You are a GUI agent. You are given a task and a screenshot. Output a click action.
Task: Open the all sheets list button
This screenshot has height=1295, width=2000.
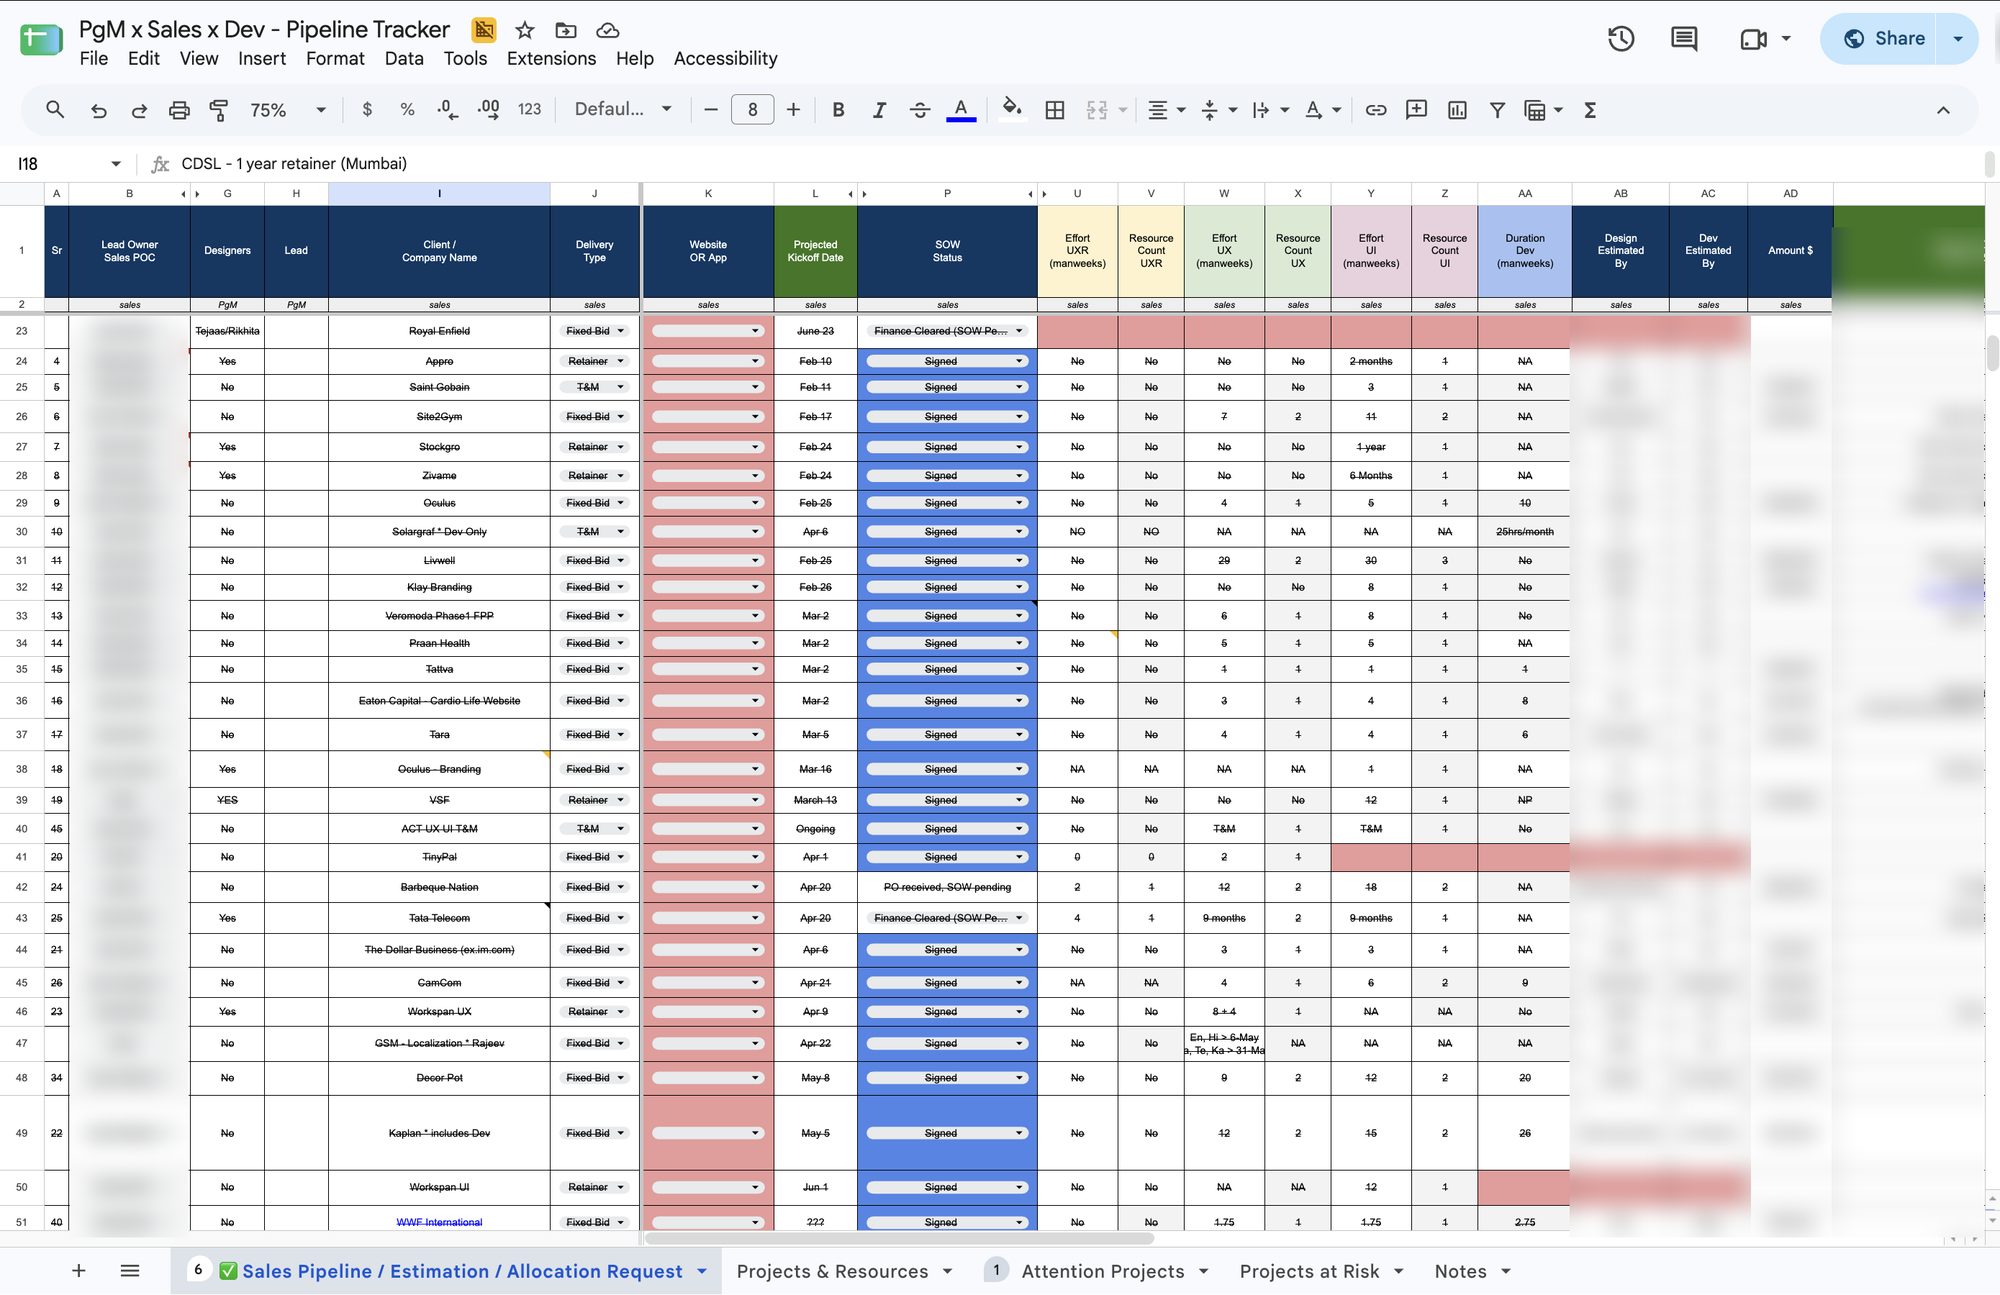tap(129, 1271)
